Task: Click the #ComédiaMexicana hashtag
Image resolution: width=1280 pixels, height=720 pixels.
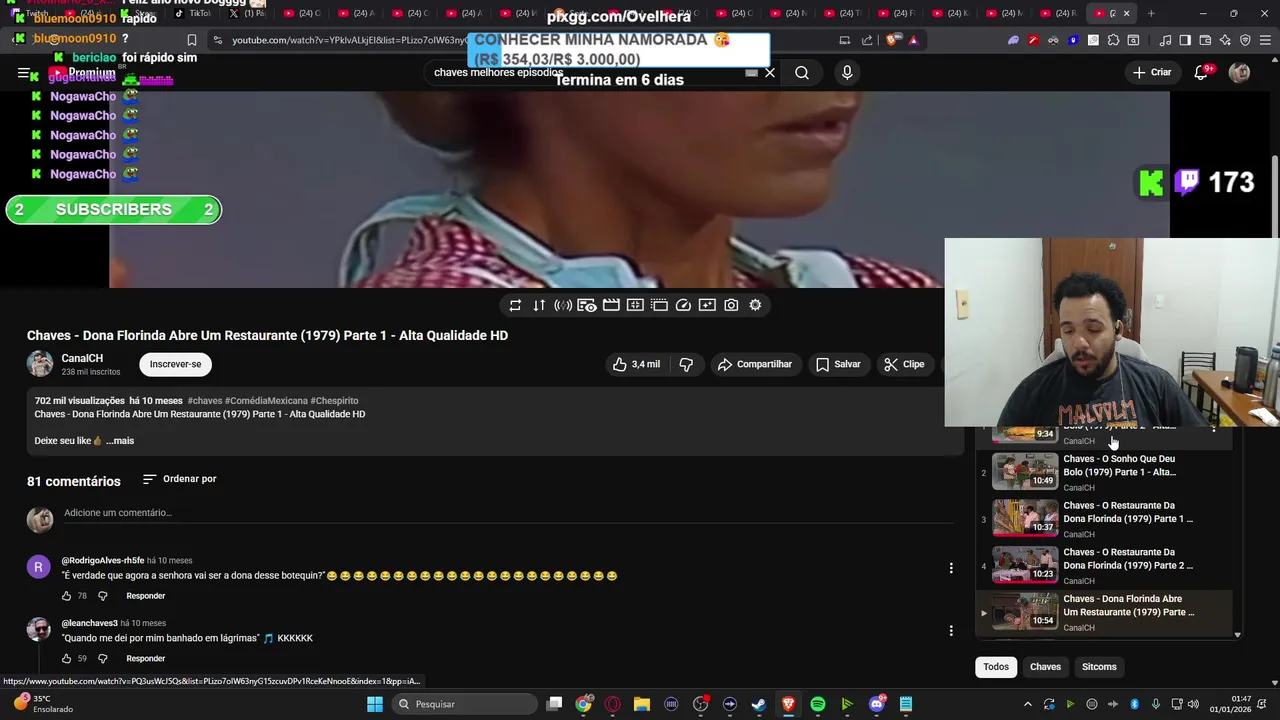Action: point(266,401)
